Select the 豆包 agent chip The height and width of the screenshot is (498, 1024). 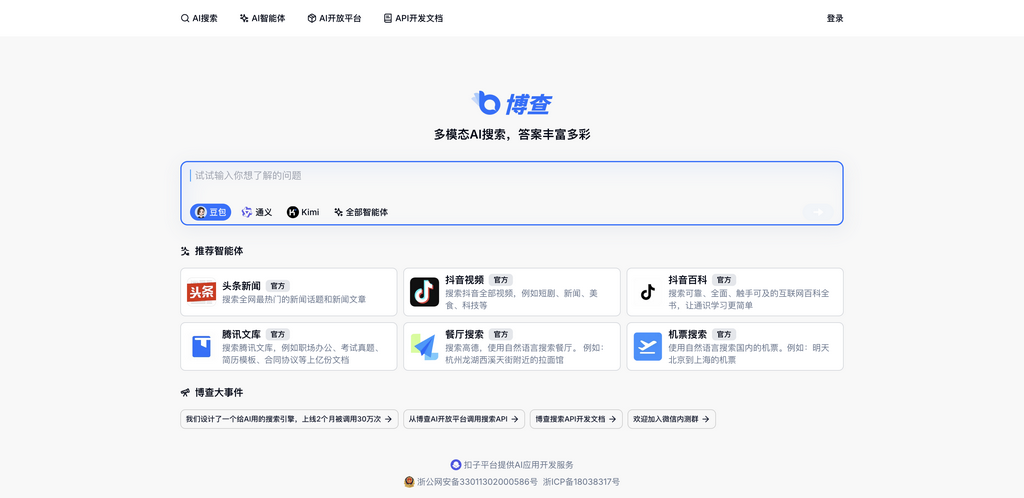pos(210,212)
